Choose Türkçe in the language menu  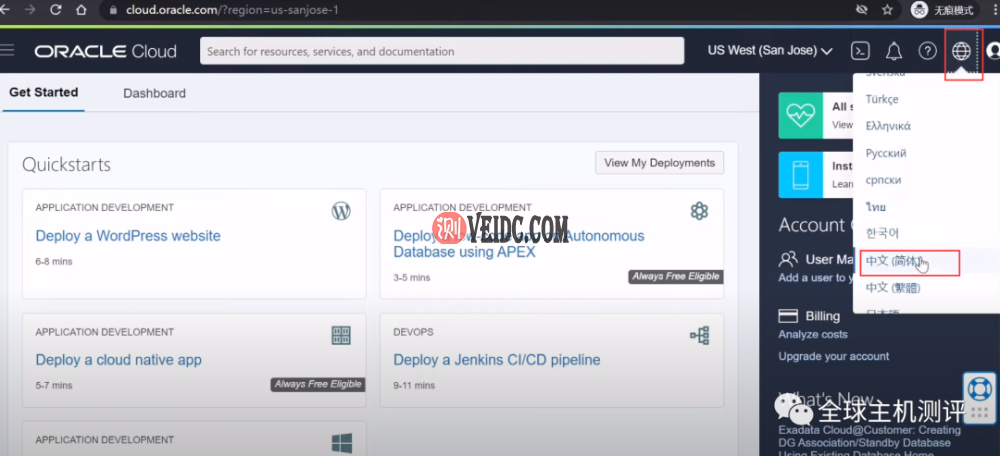882,99
